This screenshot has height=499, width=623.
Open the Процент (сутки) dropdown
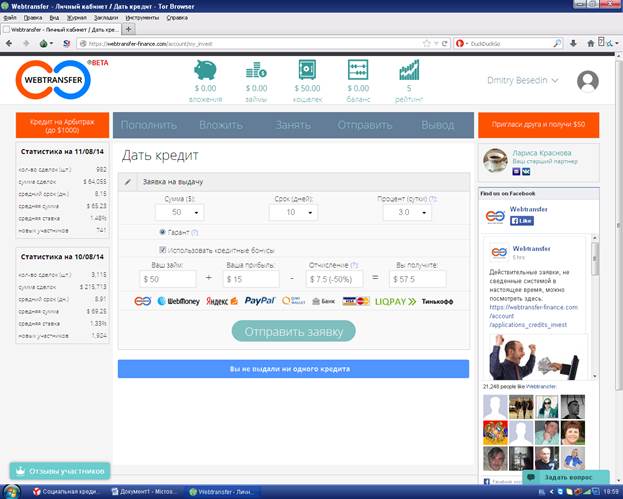click(407, 213)
